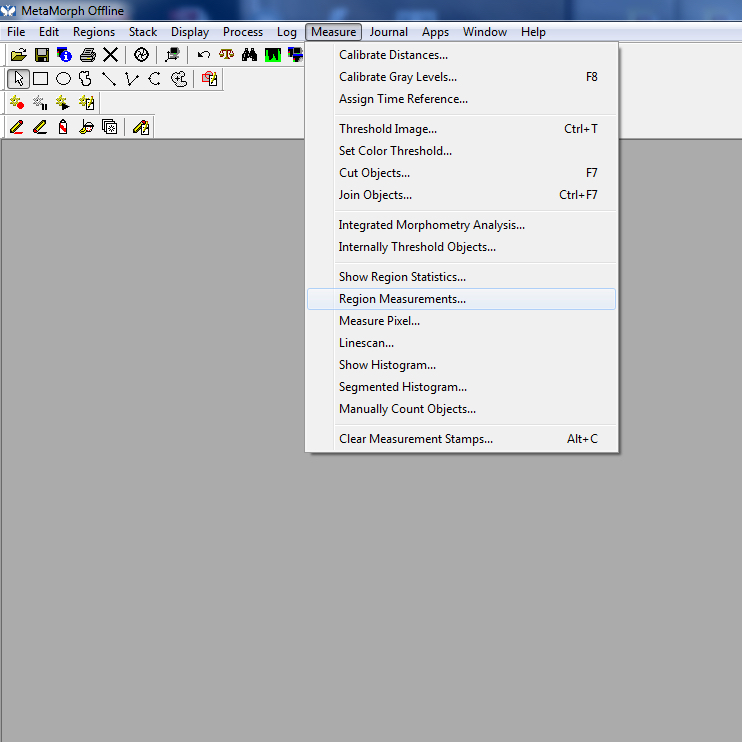Open the Stack menu
Image resolution: width=742 pixels, height=742 pixels.
coord(143,32)
